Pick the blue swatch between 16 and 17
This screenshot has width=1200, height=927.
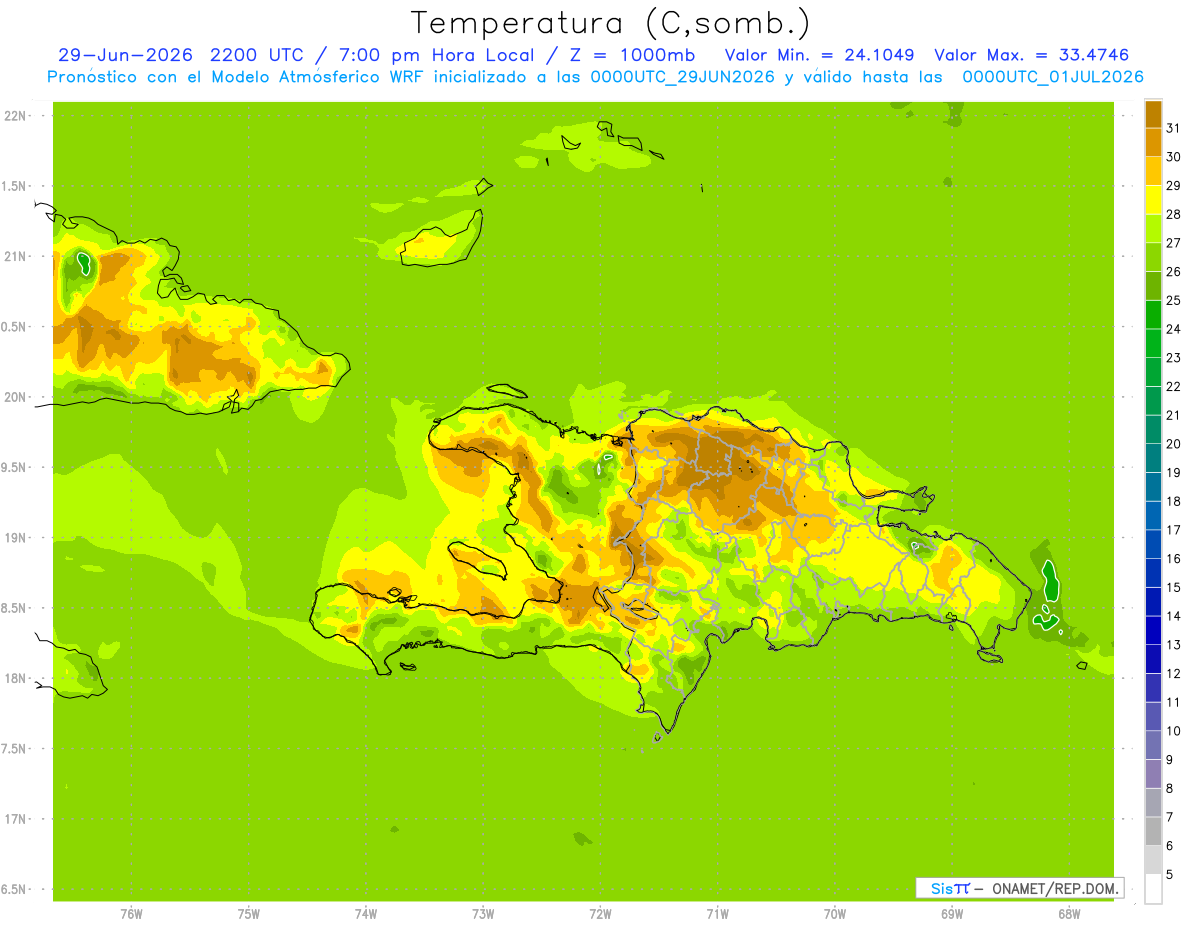(1153, 544)
